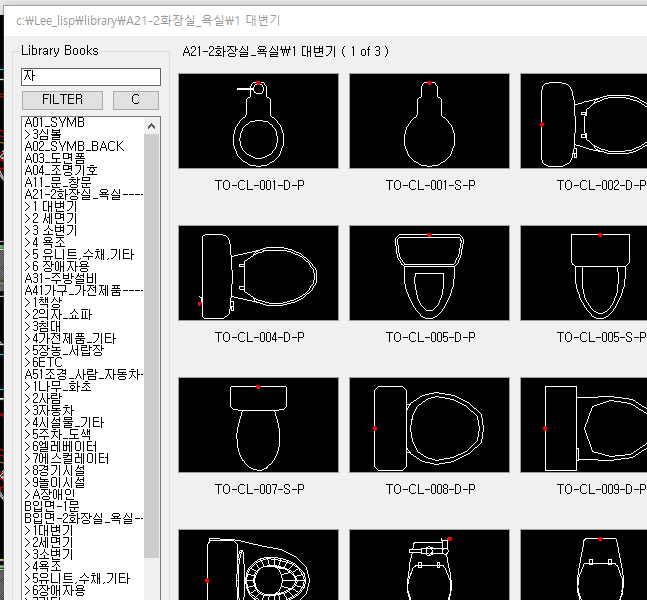Select the TO-CL-008-D-P toilet thumbnail
The width and height of the screenshot is (647, 600).
coord(429,425)
